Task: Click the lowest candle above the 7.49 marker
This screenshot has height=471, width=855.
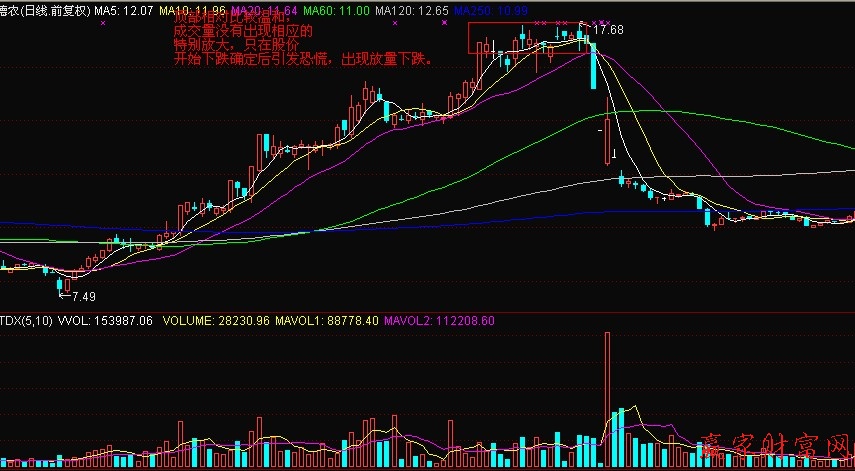Action: pos(59,284)
